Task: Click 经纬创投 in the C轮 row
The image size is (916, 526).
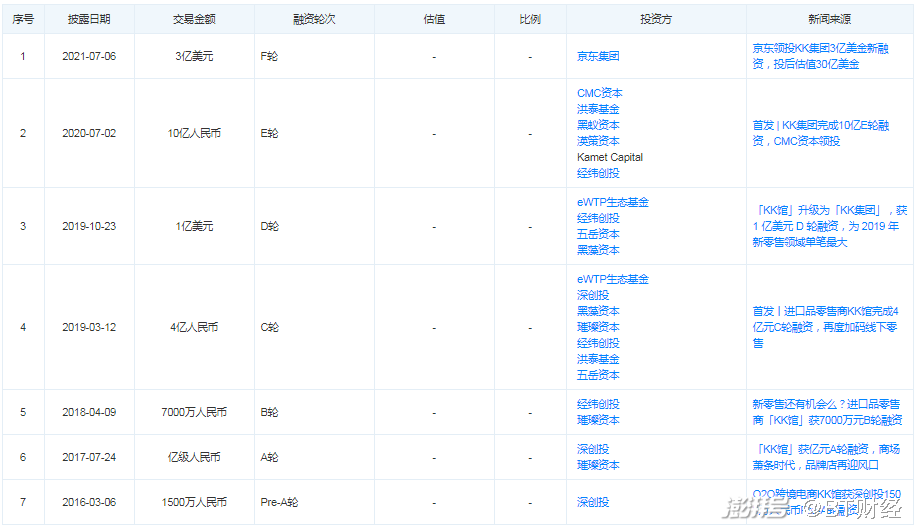Action: 598,343
